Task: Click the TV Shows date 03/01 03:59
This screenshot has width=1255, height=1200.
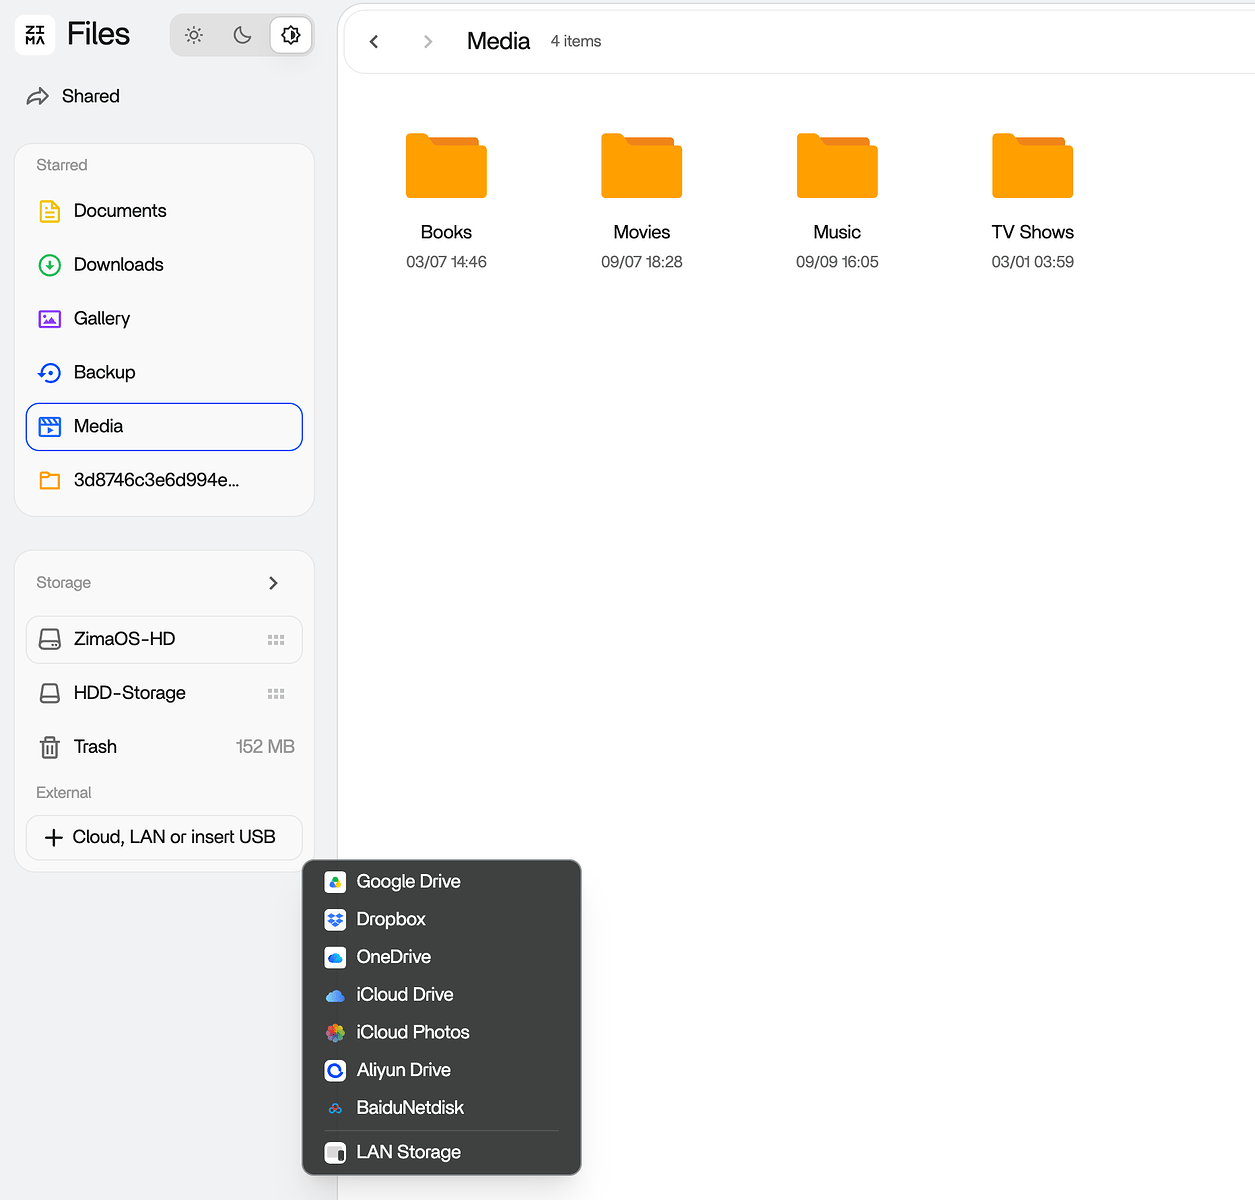Action: pyautogui.click(x=1033, y=262)
